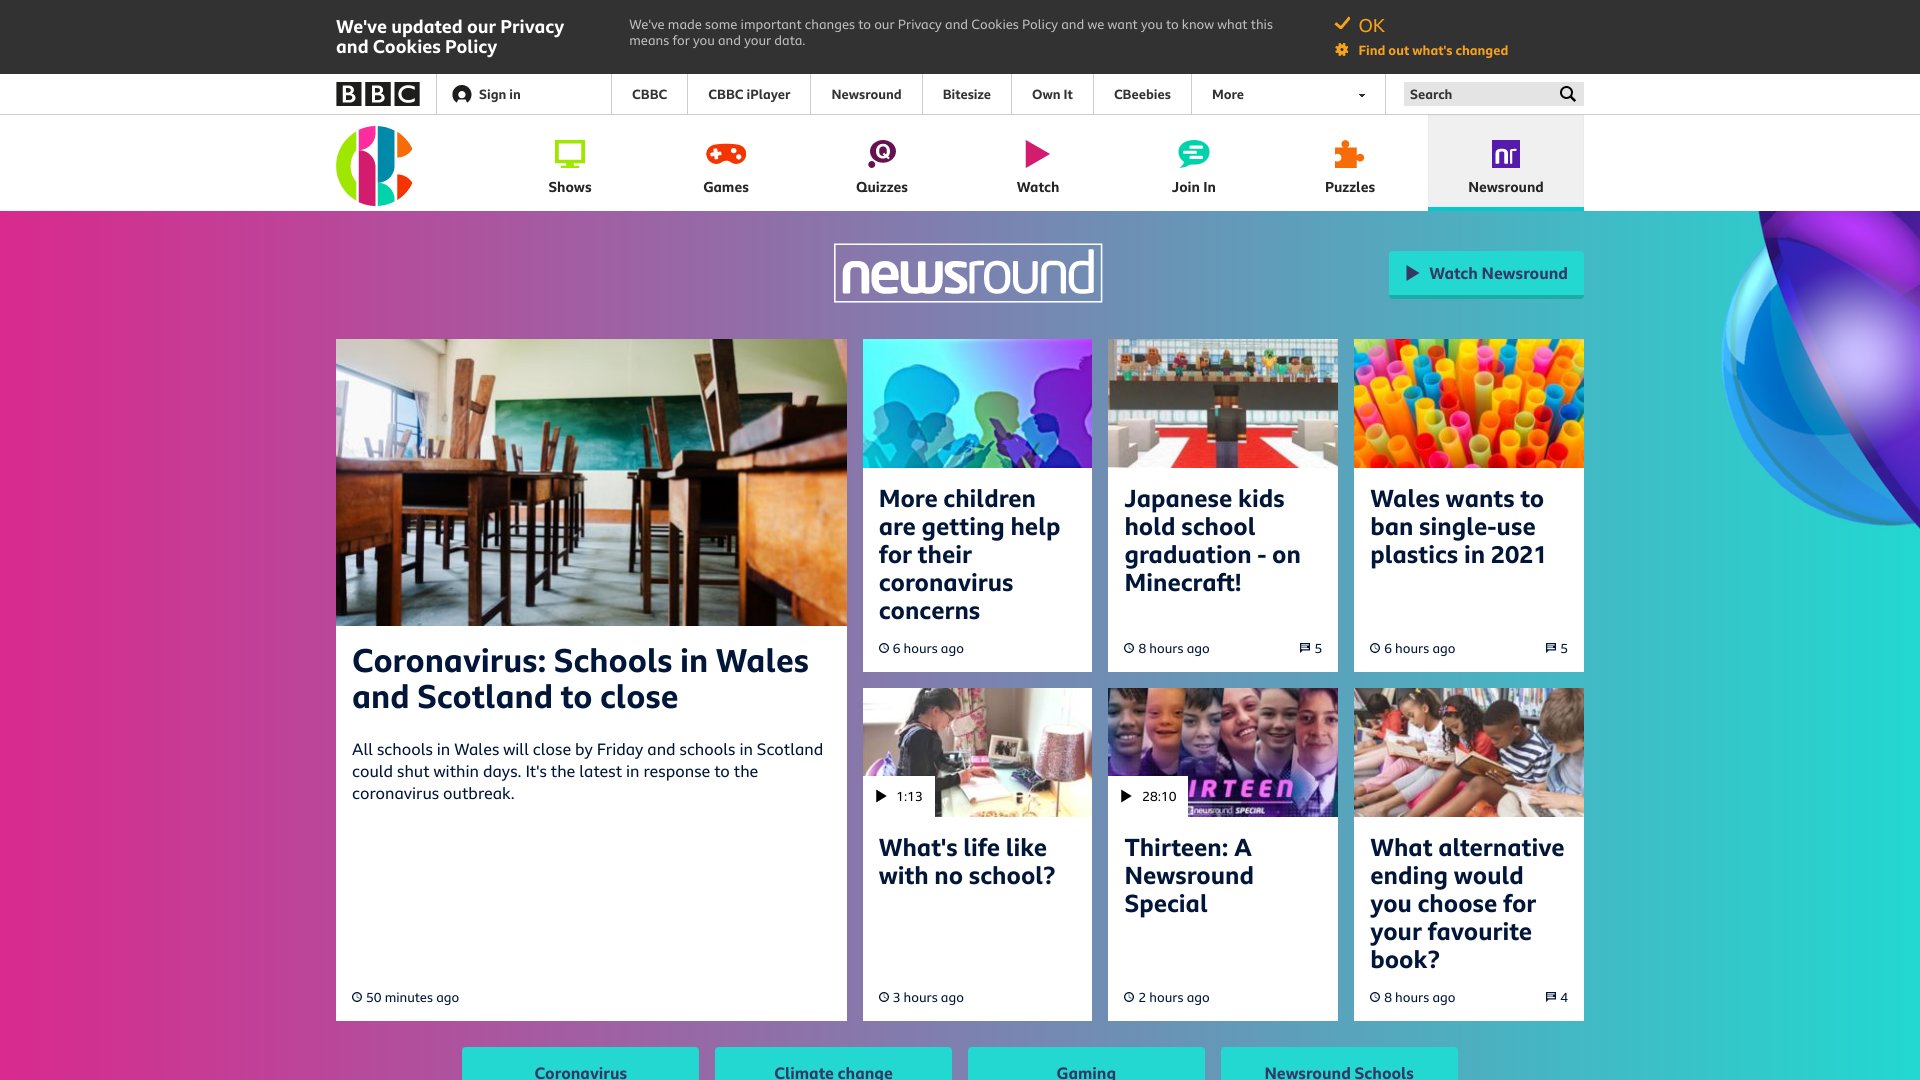Click the cookie banner heading 'We've updated our Privacy'
Screen dimensions: 1920x1080
tap(450, 36)
